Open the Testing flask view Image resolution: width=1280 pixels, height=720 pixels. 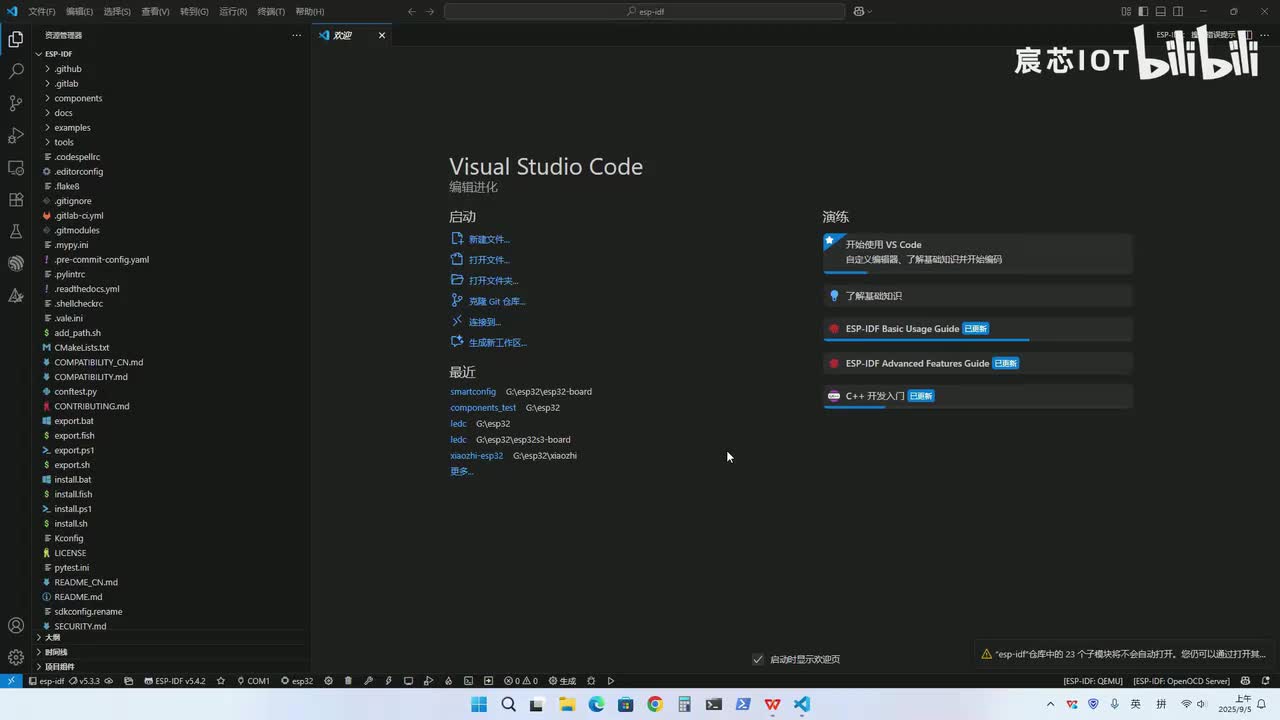coord(16,232)
